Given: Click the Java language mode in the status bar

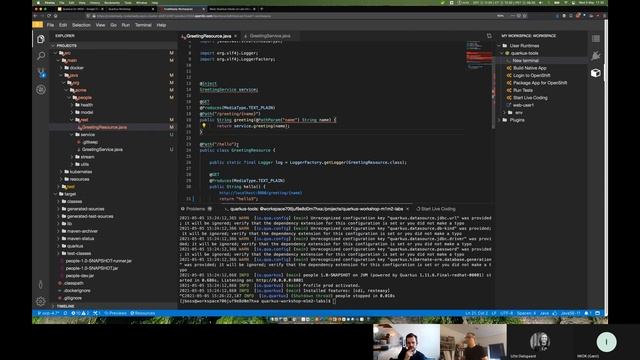Looking at the screenshot, I should tap(544, 313).
